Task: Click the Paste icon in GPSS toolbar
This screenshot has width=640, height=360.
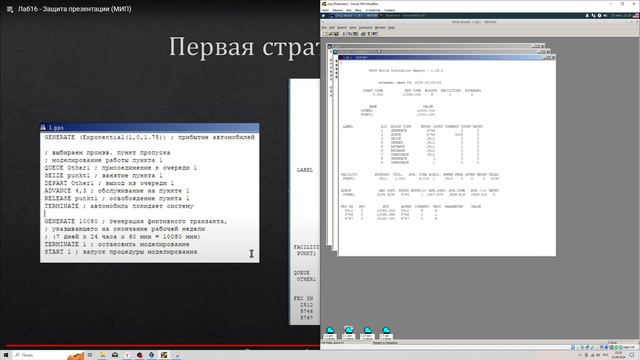Action: click(x=356, y=34)
